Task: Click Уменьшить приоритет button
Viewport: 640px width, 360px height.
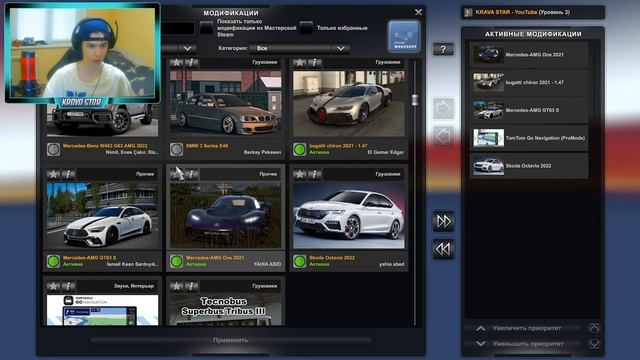Action: point(527,344)
